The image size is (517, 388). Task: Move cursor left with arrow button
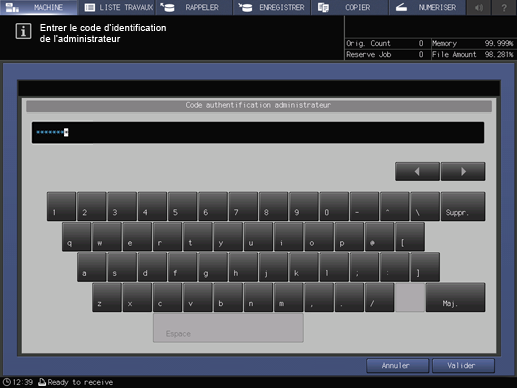[x=417, y=172]
